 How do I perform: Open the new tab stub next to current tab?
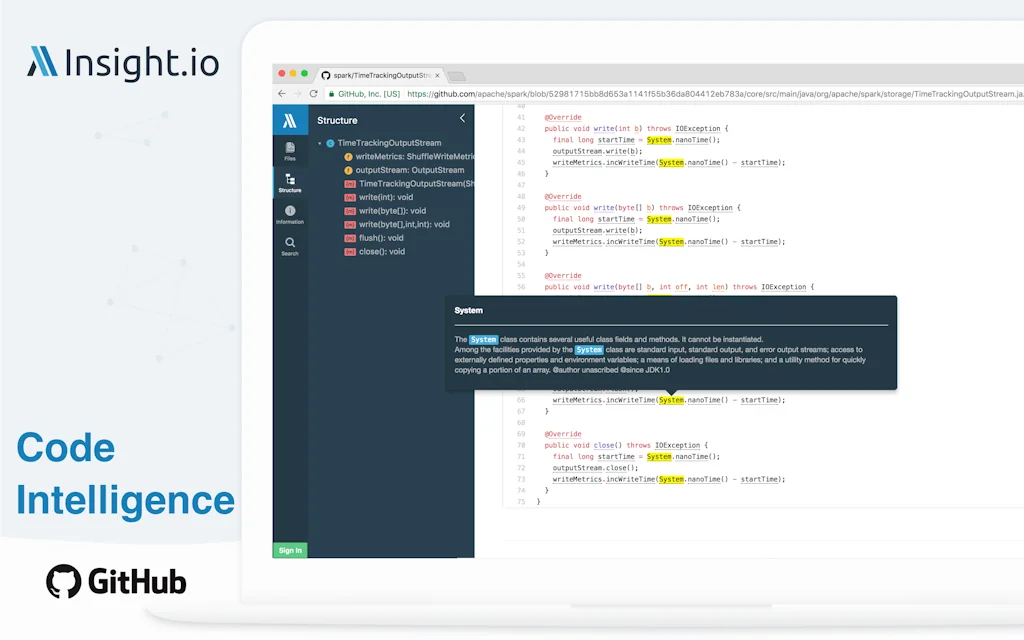click(457, 75)
